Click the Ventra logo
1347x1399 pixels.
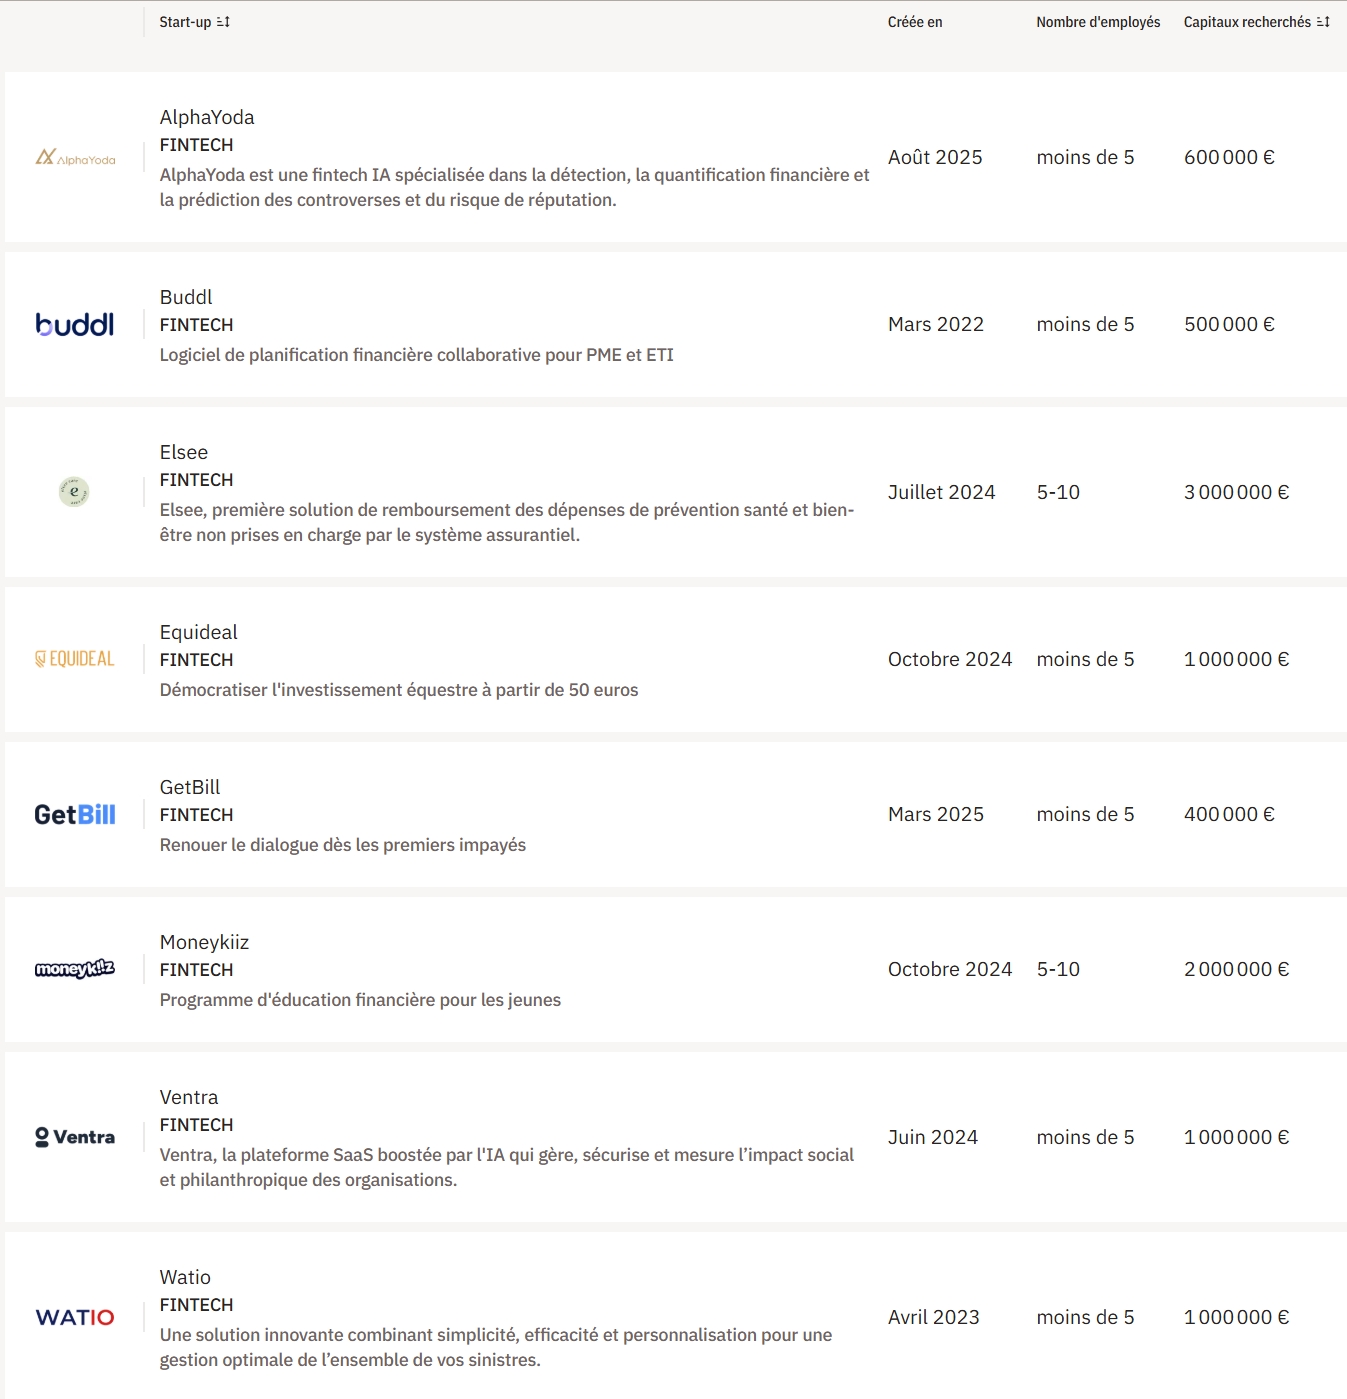coord(75,1137)
